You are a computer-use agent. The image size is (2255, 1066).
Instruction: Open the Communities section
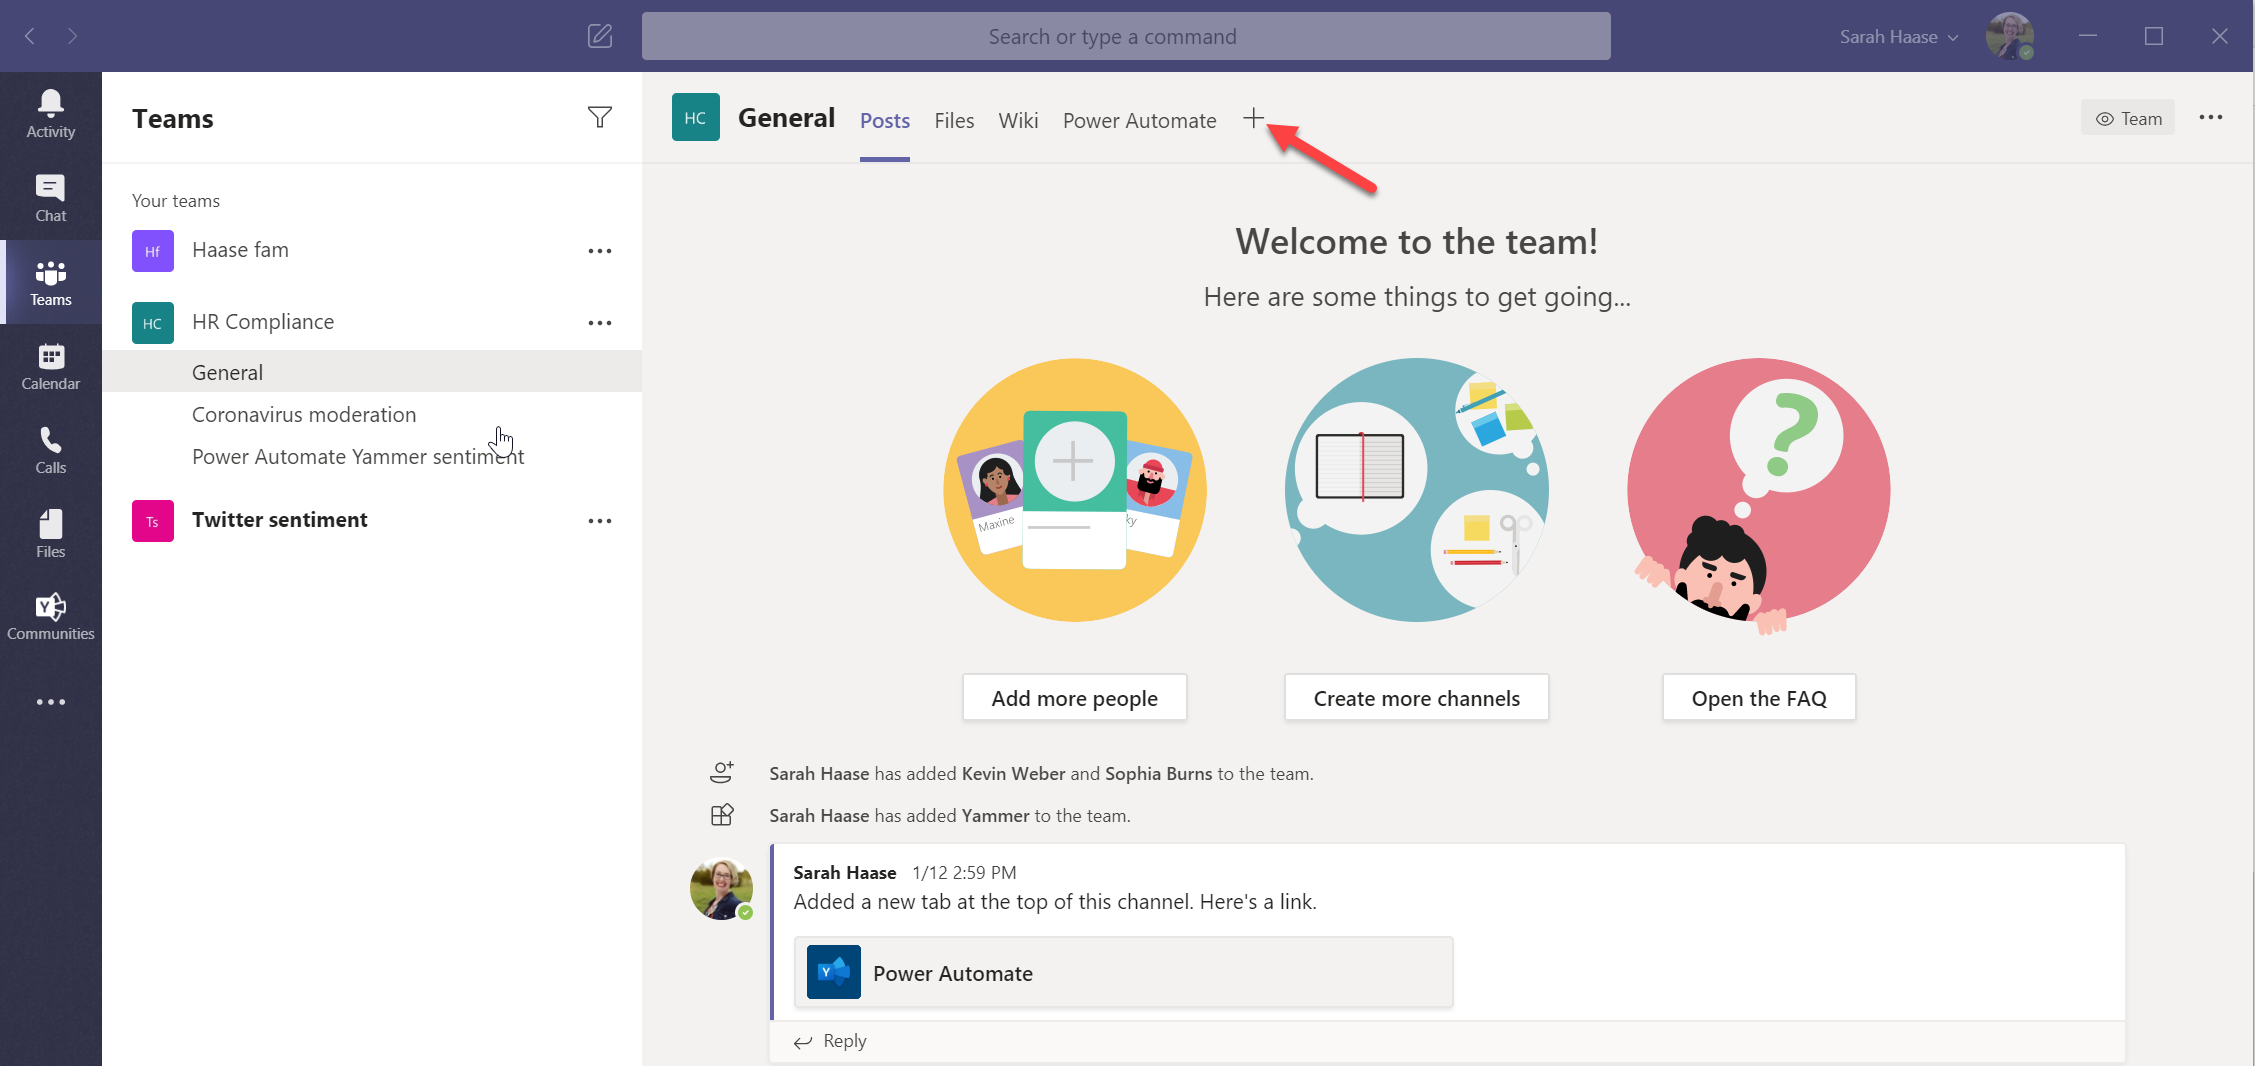pos(50,614)
